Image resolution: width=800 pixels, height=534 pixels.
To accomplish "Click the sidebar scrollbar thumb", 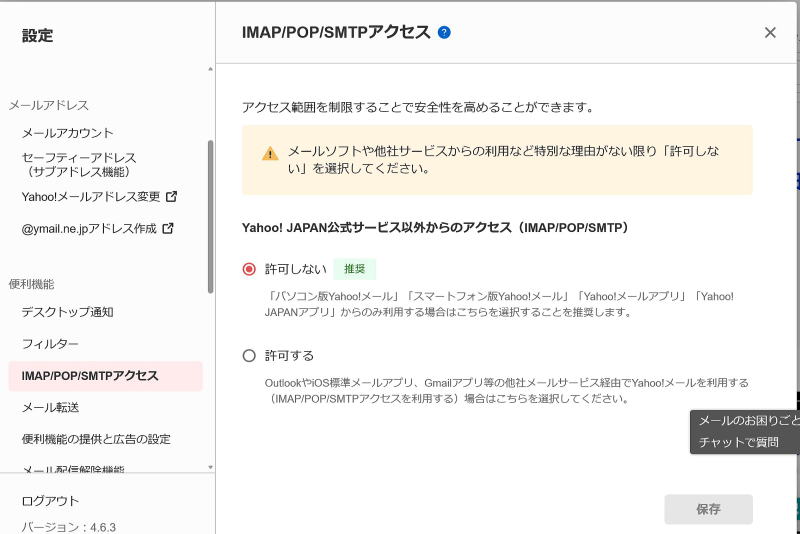I will pos(210,215).
